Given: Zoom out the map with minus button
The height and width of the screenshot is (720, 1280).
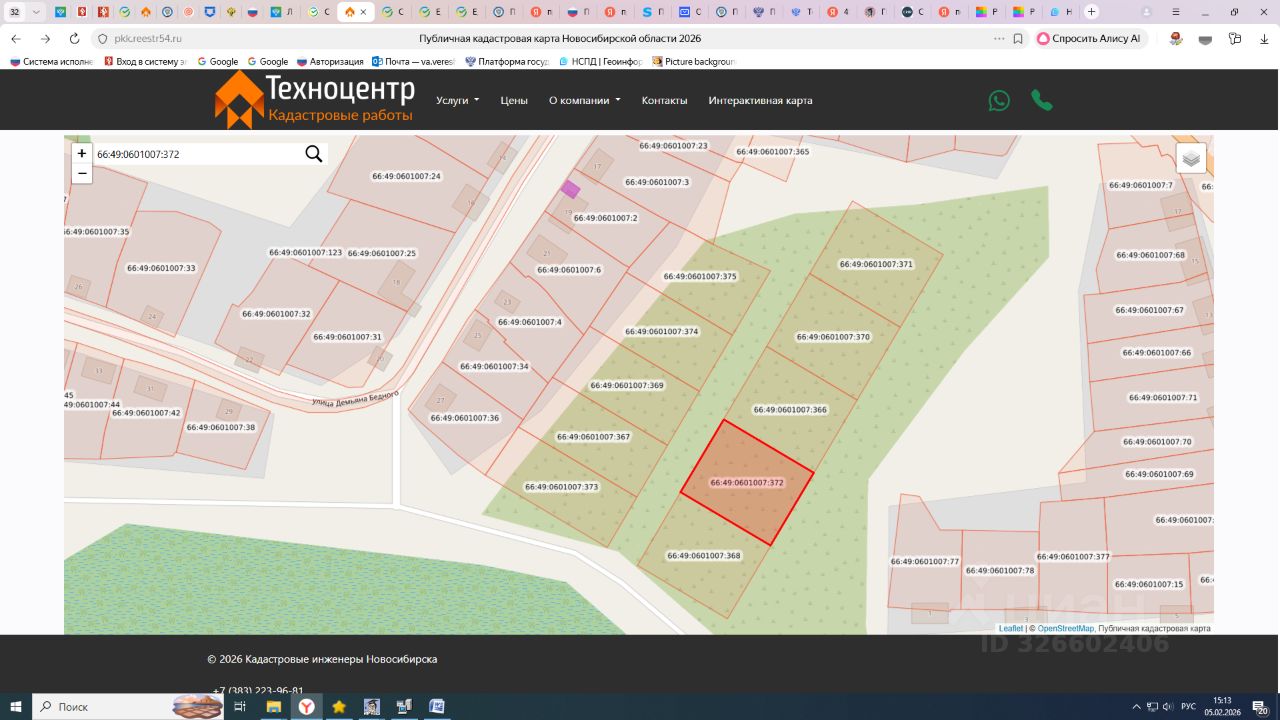Looking at the screenshot, I should [82, 173].
